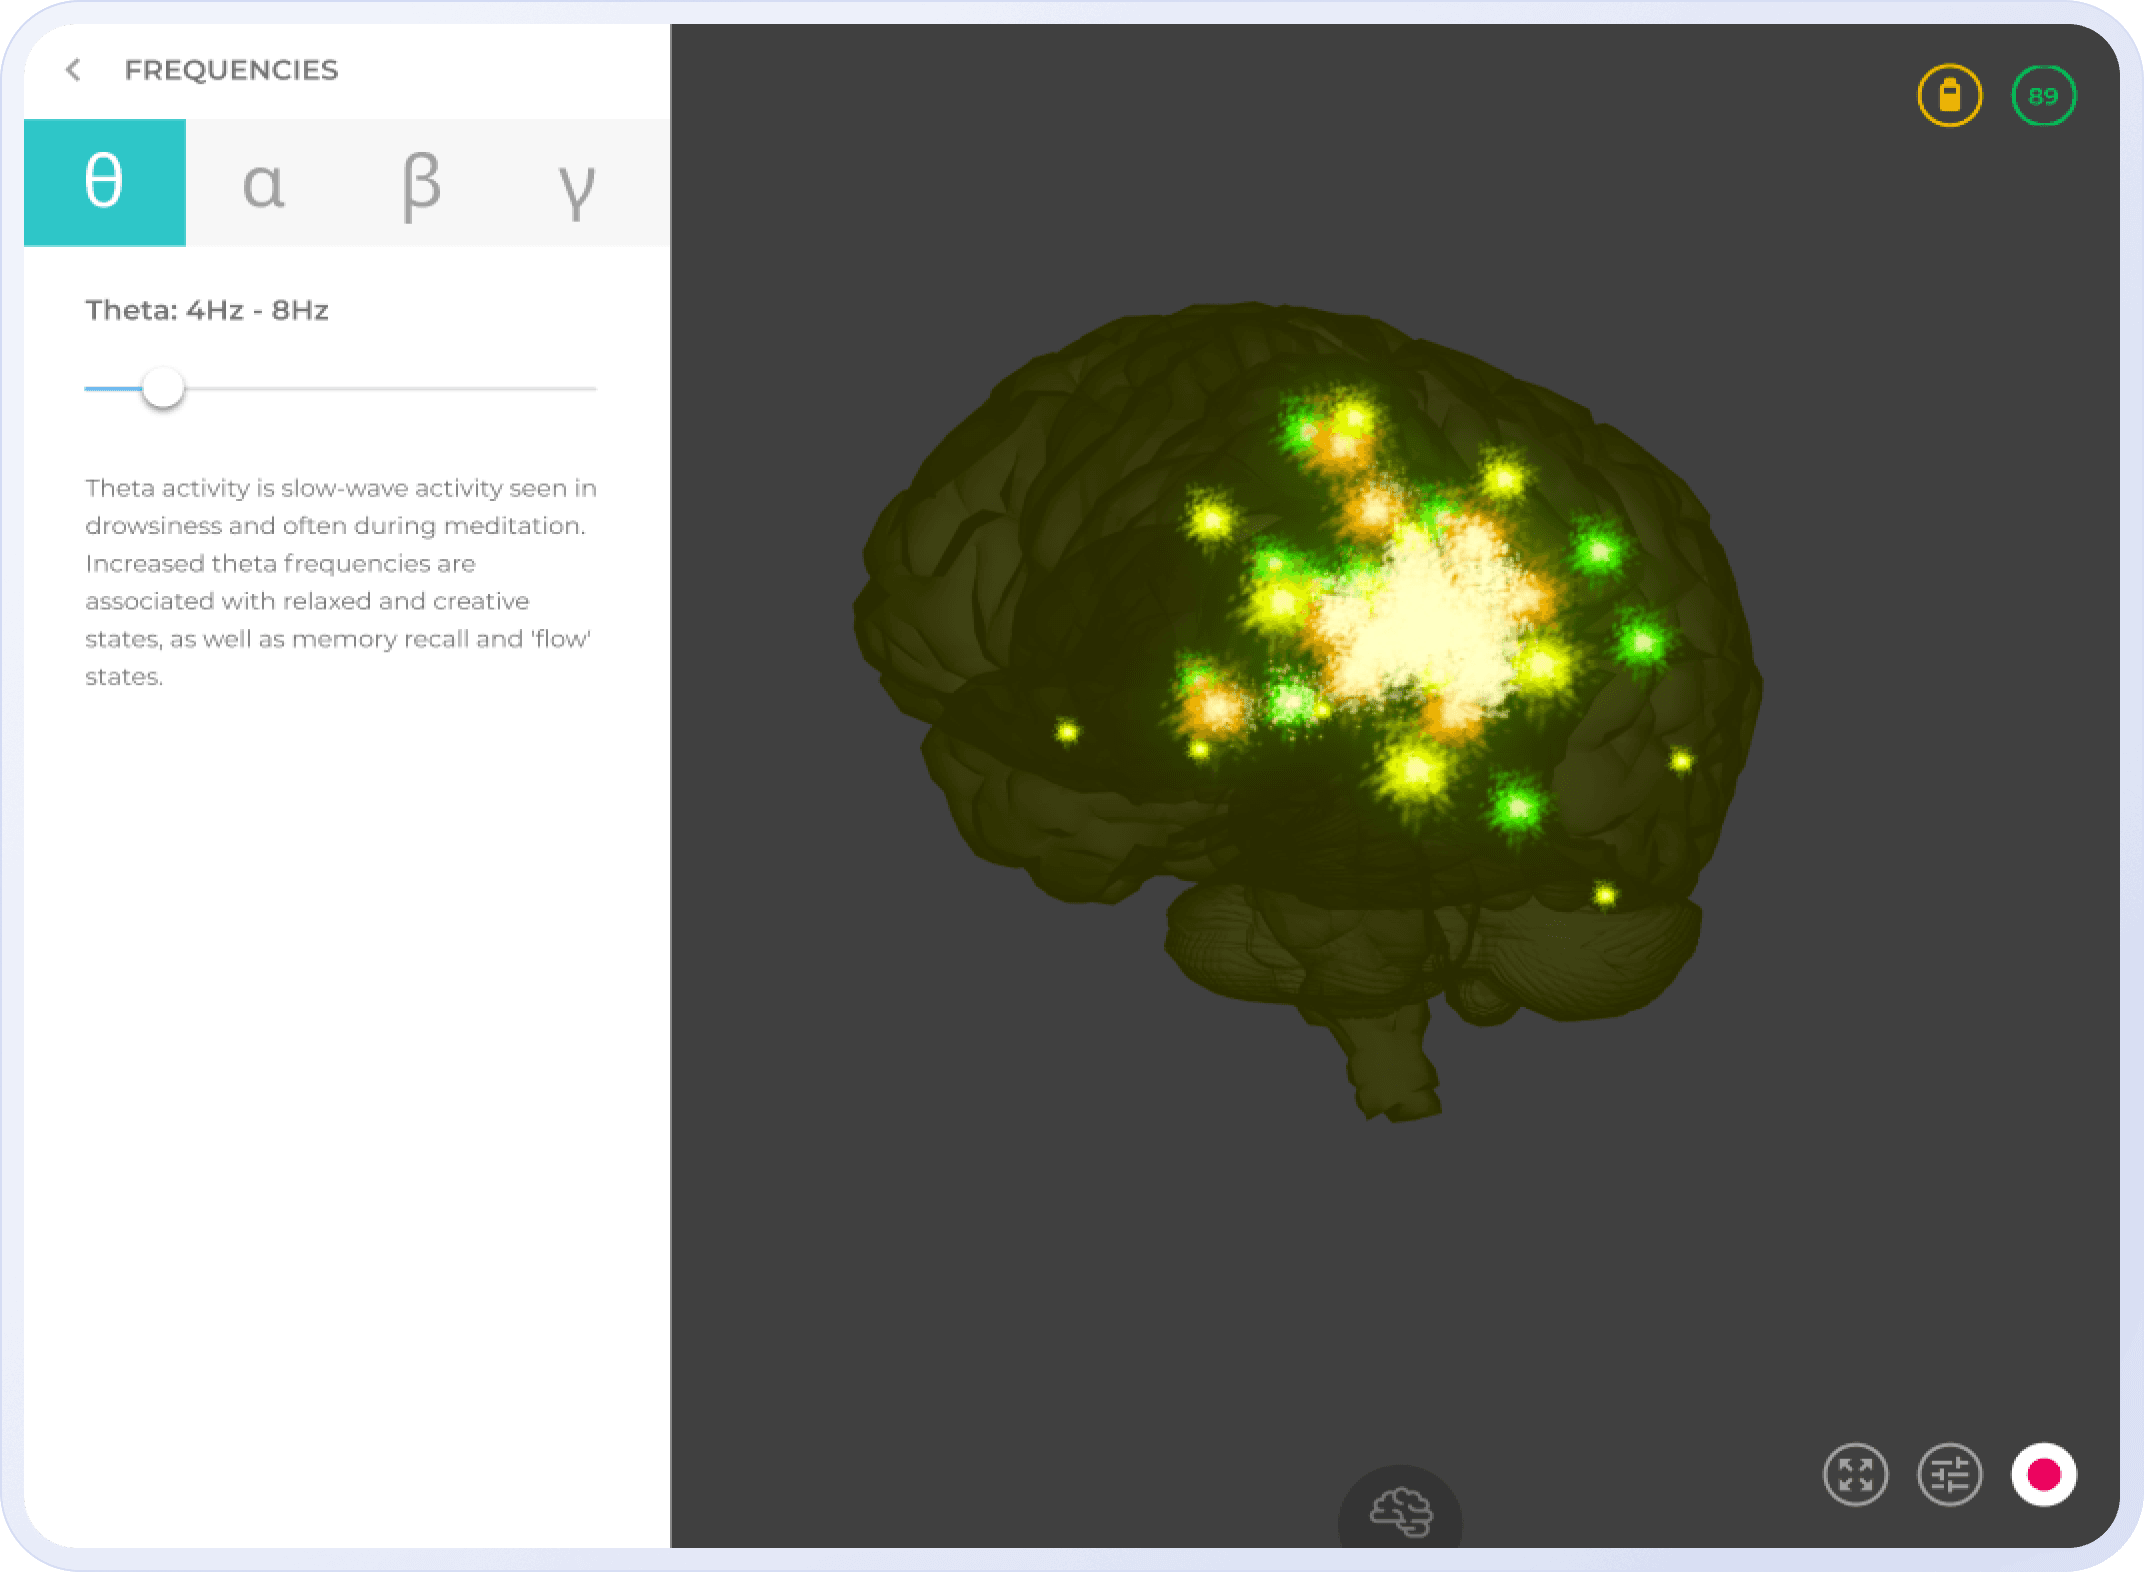2144x1572 pixels.
Task: Click the Theta activity description paragraph
Action: coord(340,582)
